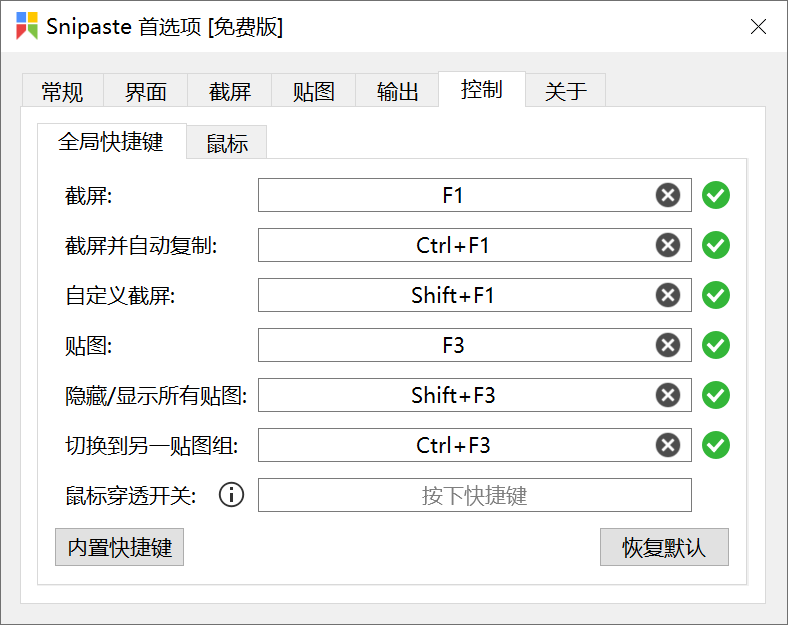788x625 pixels.
Task: Switch to the 鼠标 sub-tab
Action: coord(227,143)
